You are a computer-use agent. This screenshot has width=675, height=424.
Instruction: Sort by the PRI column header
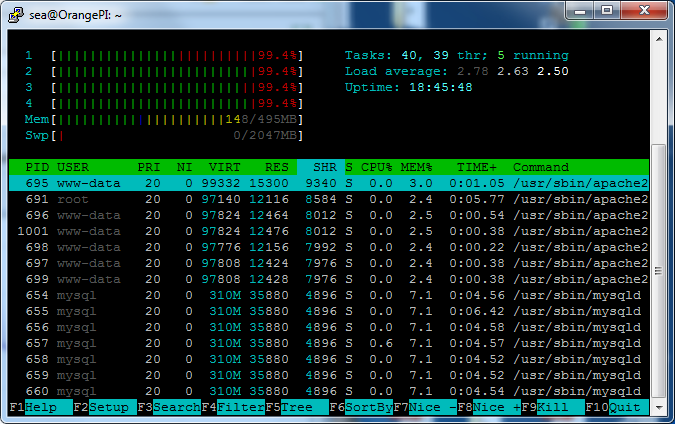click(149, 167)
